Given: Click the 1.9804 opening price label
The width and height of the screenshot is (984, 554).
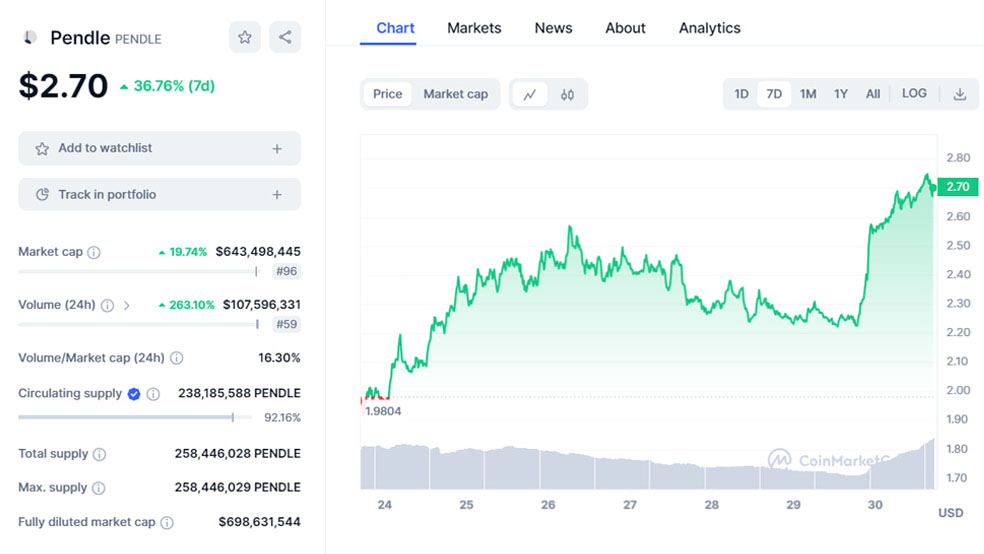Looking at the screenshot, I should (x=383, y=412).
